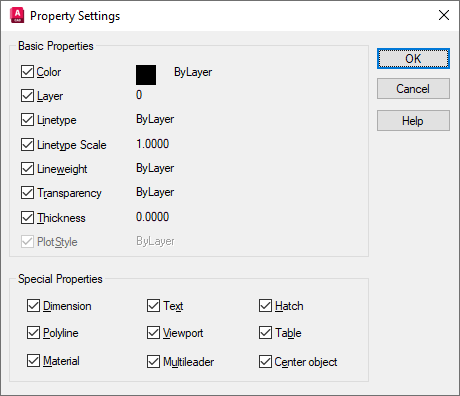Click the AutoCAD app icon in title bar

(x=17, y=15)
